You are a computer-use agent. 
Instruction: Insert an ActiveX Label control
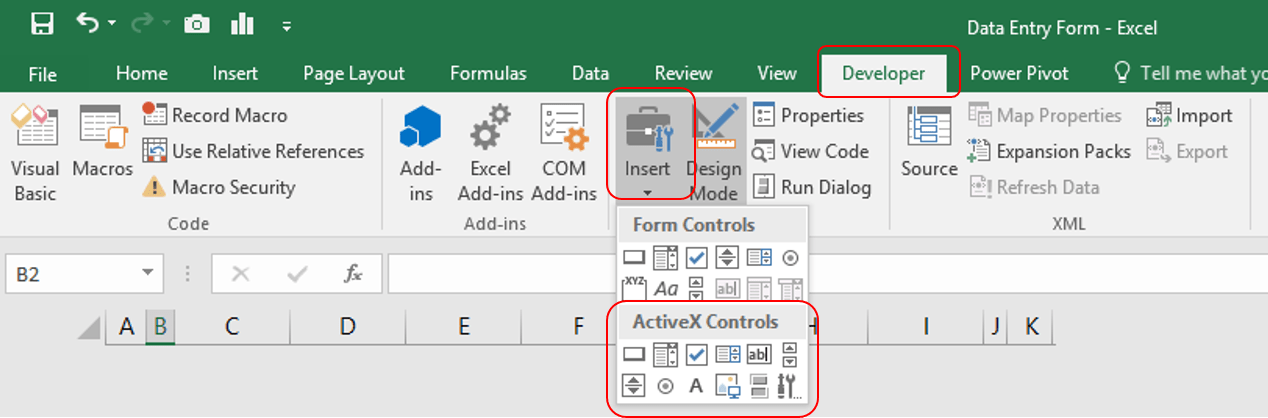(697, 385)
